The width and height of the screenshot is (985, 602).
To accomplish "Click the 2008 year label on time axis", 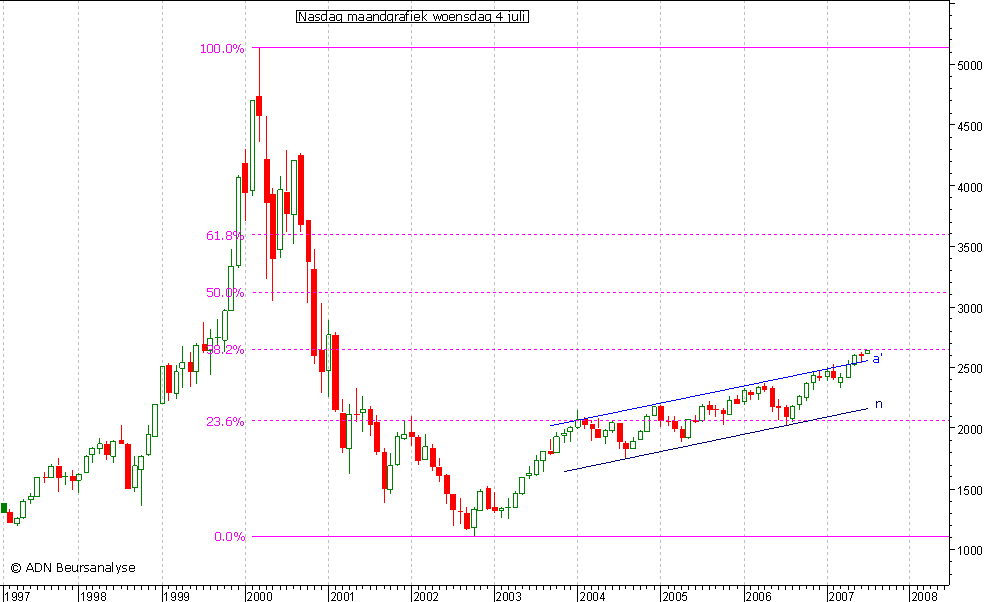I will pos(923,596).
